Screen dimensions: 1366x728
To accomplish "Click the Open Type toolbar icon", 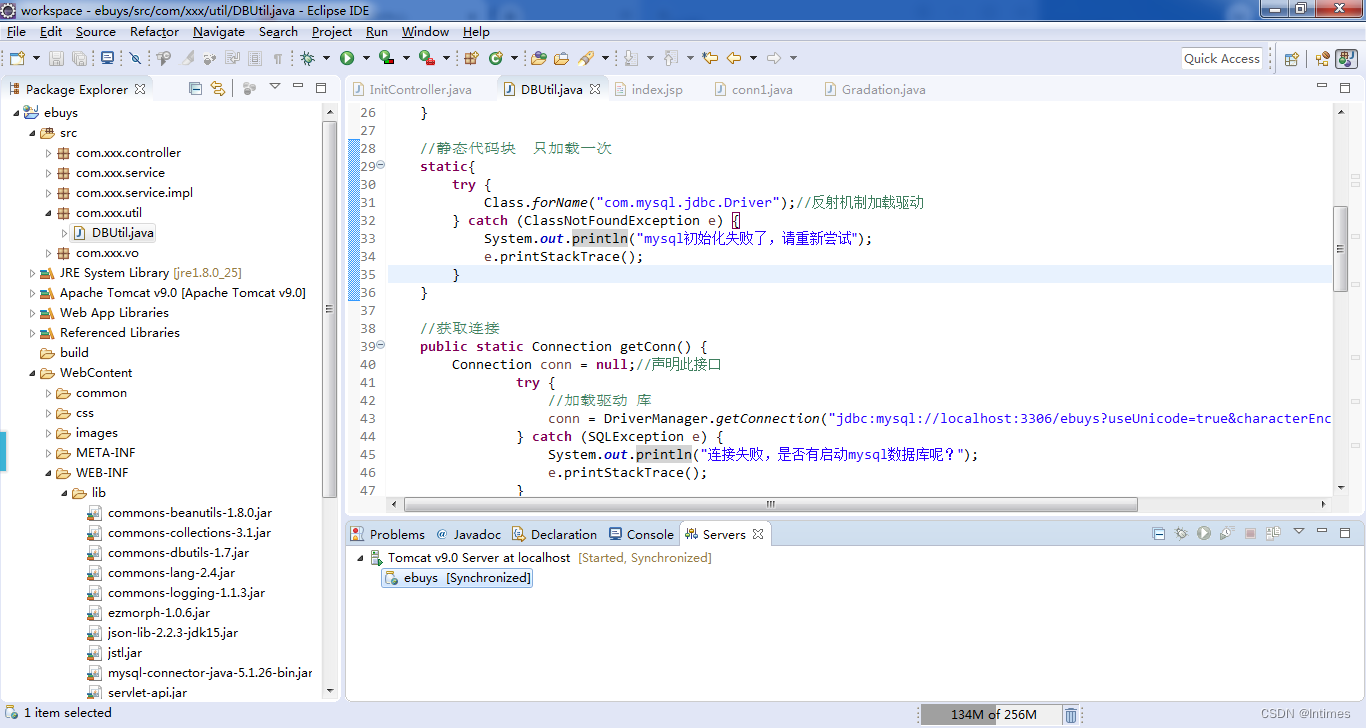I will (539, 58).
